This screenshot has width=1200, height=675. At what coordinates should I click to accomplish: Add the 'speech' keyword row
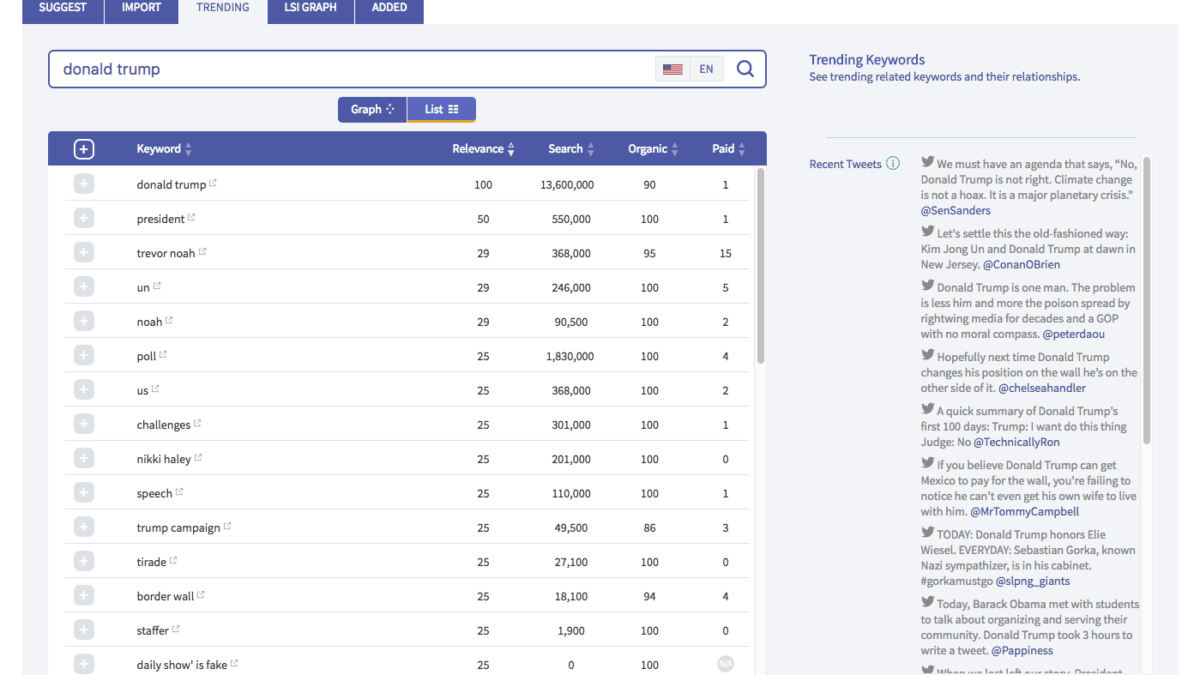(84, 493)
